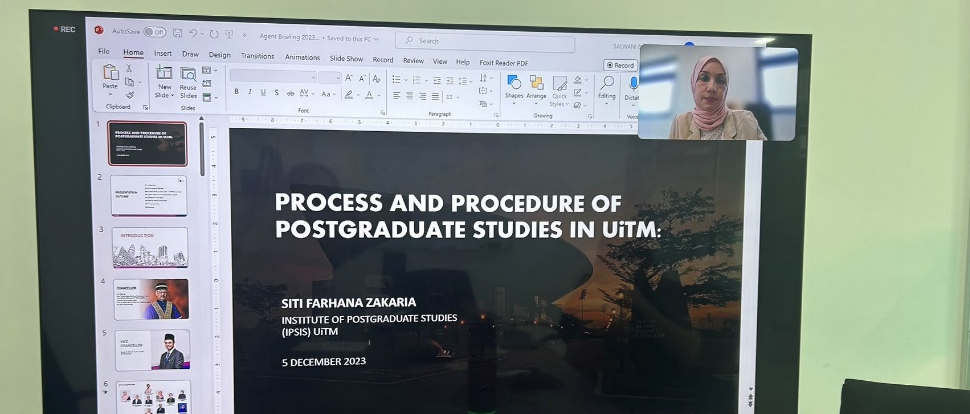Screen dimensions: 970x414
Task: Pick the font color
Action: 371,95
